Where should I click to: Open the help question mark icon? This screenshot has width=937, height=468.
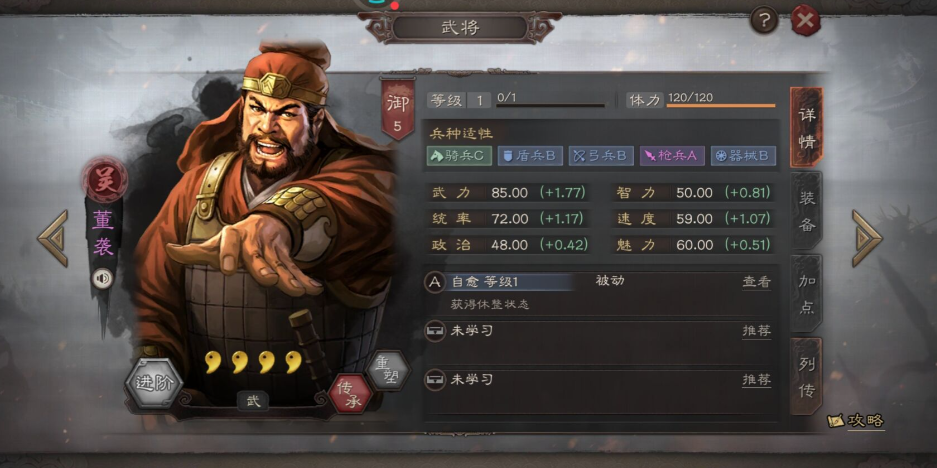764,22
